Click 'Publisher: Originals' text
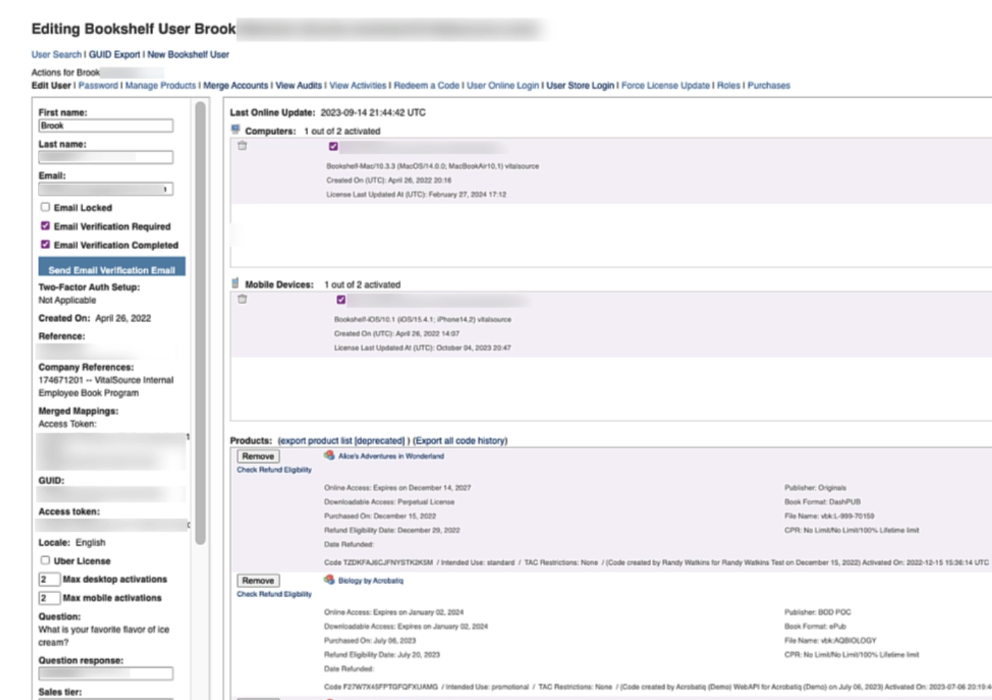992x700 pixels. coord(815,488)
